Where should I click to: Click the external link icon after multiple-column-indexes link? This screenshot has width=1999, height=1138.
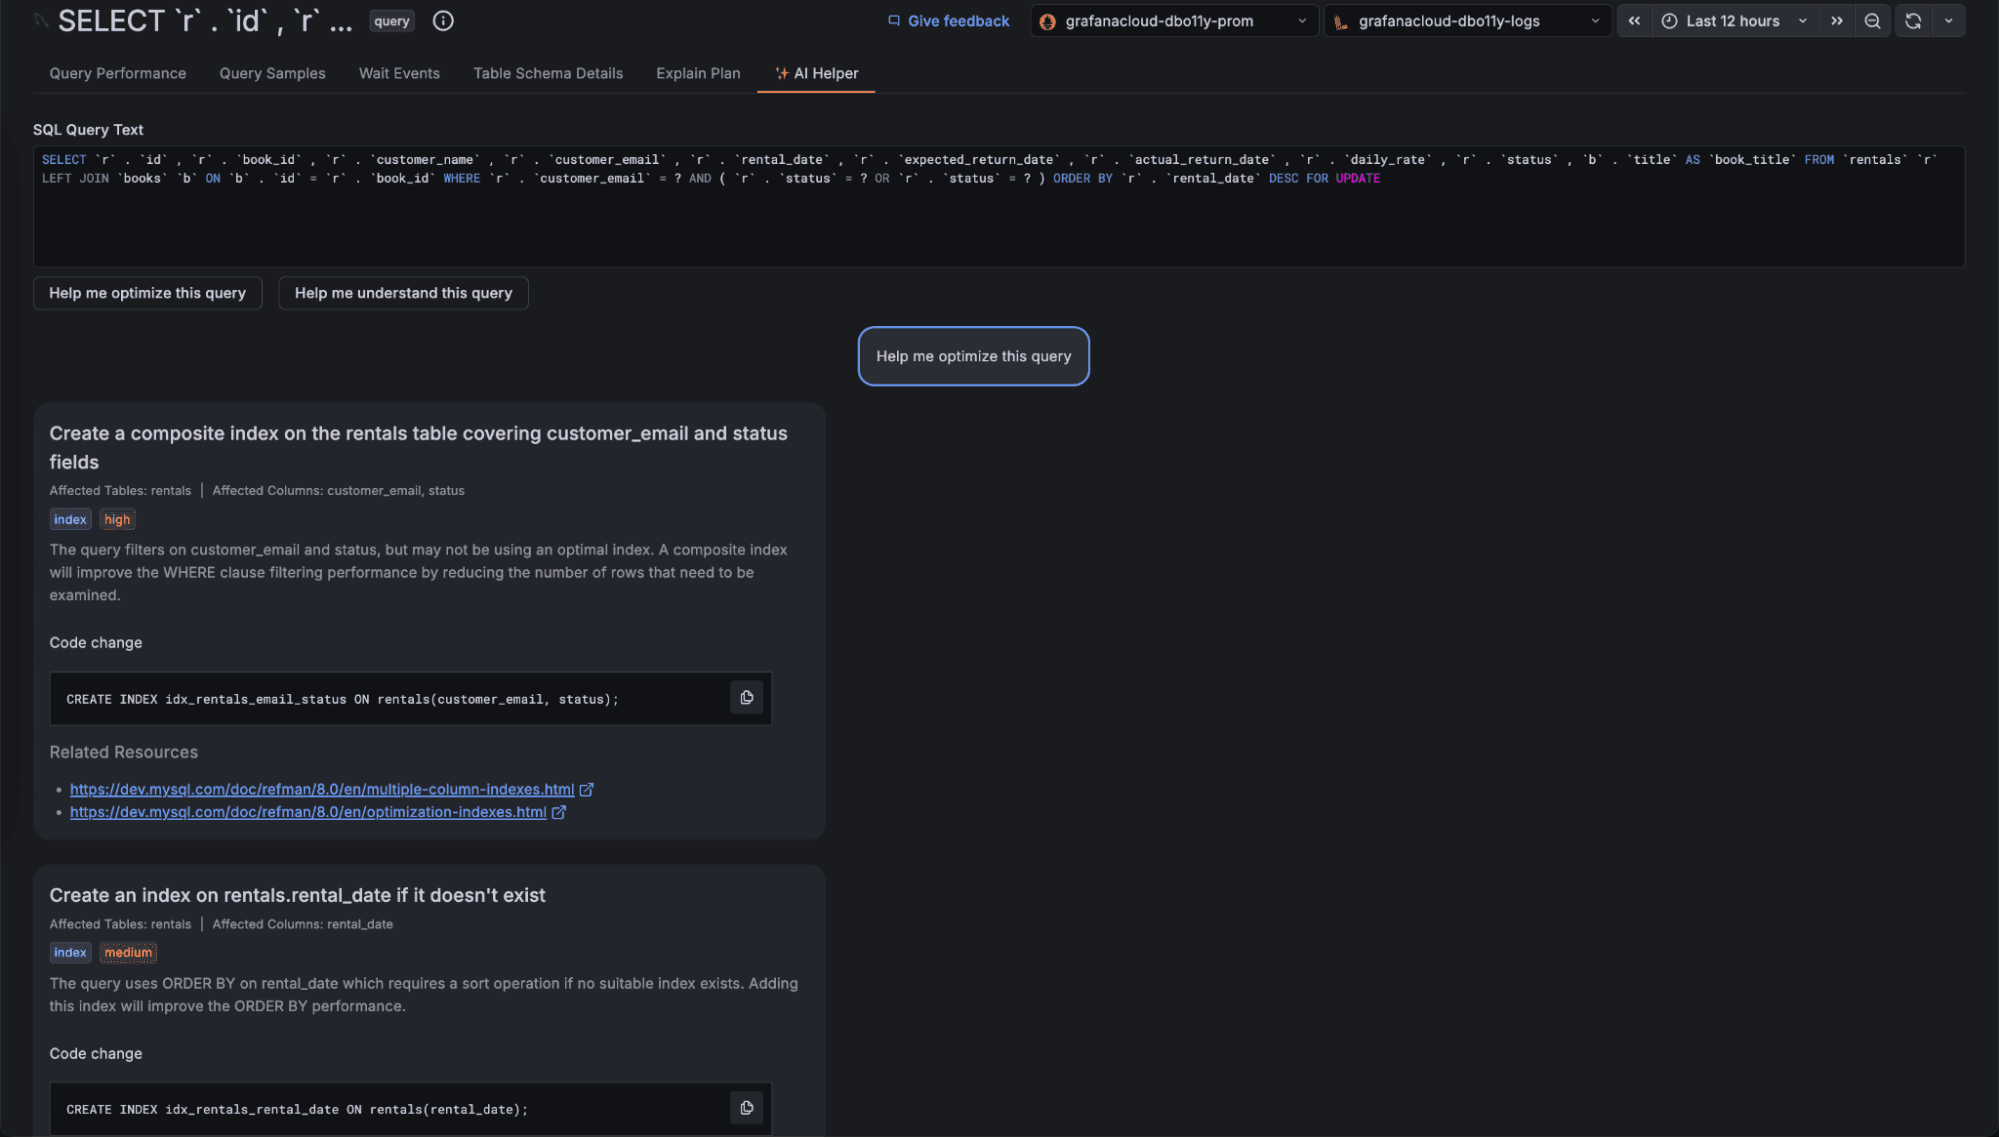[x=587, y=789]
